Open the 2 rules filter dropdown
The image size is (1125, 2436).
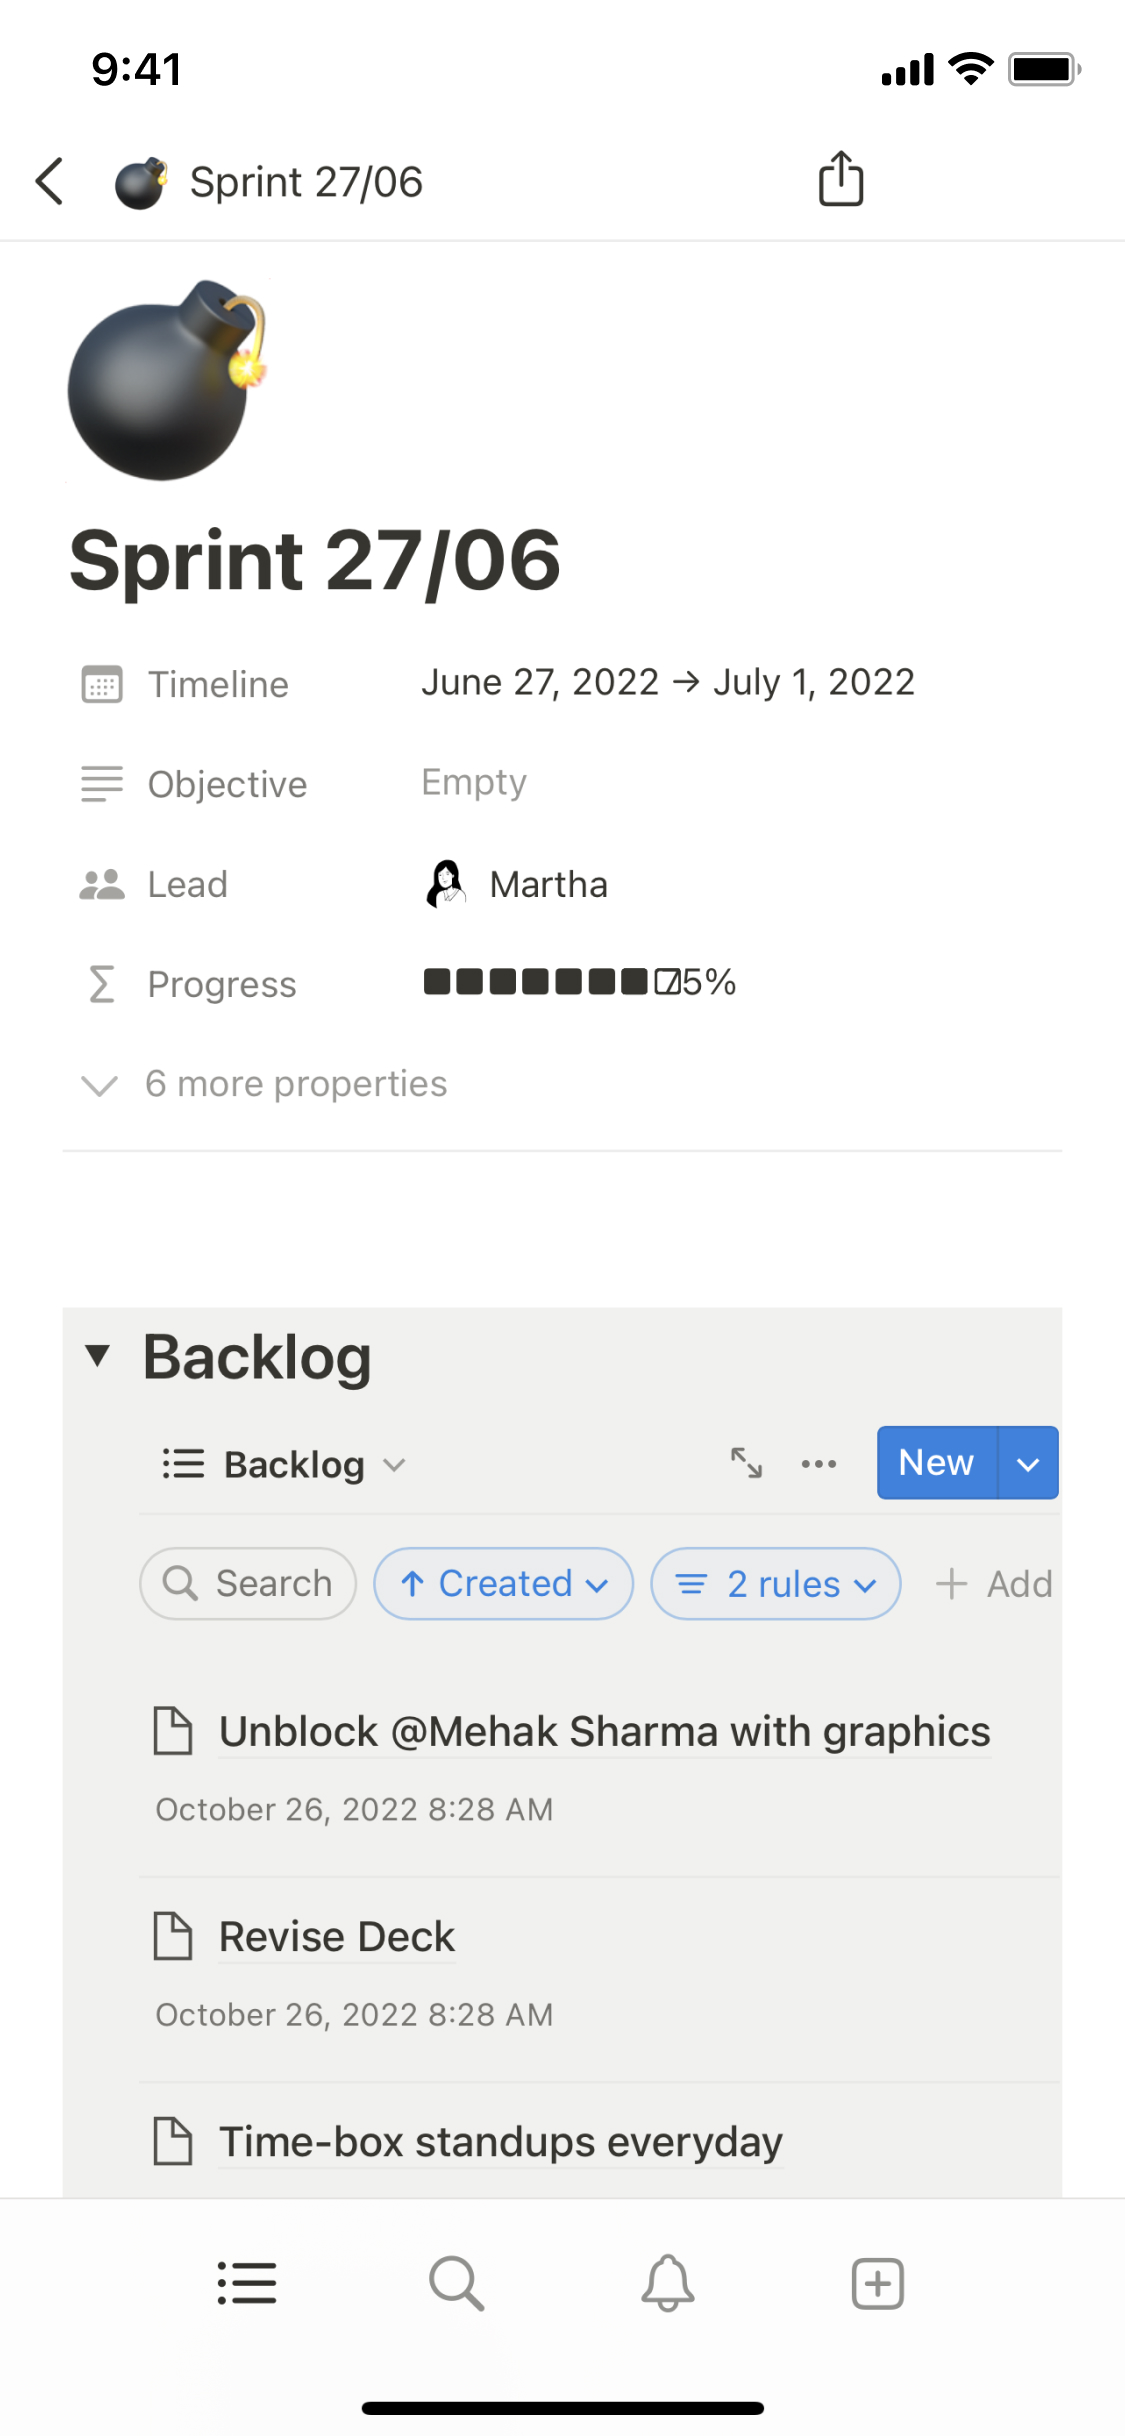coord(776,1584)
